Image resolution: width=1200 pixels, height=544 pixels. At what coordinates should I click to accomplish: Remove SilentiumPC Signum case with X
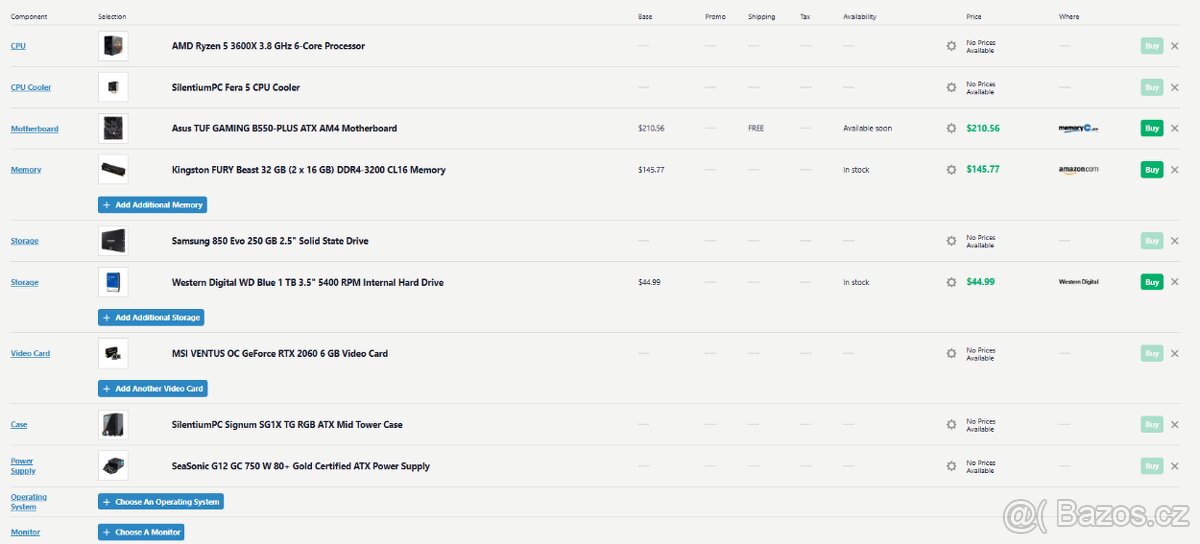click(x=1175, y=424)
